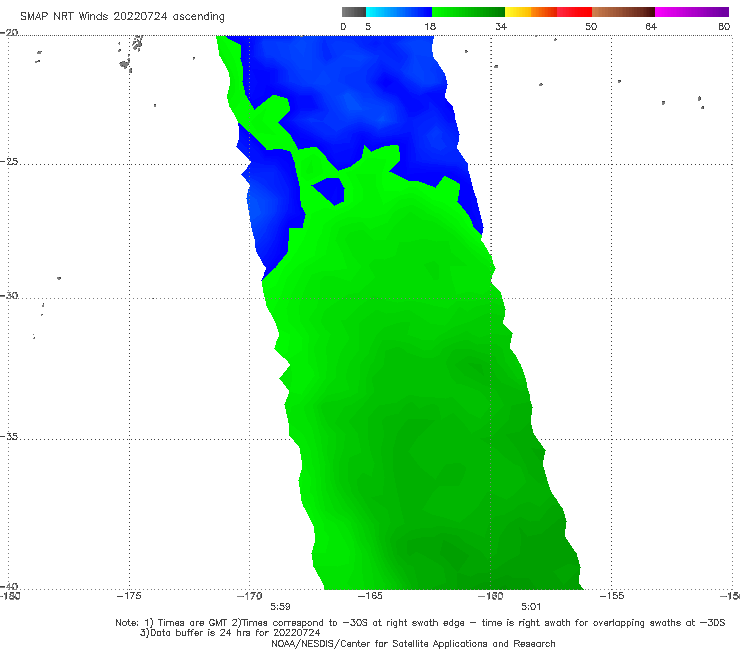Screen dimensions: 740x650
Task: Click the longitude label '-165'
Action: (370, 596)
